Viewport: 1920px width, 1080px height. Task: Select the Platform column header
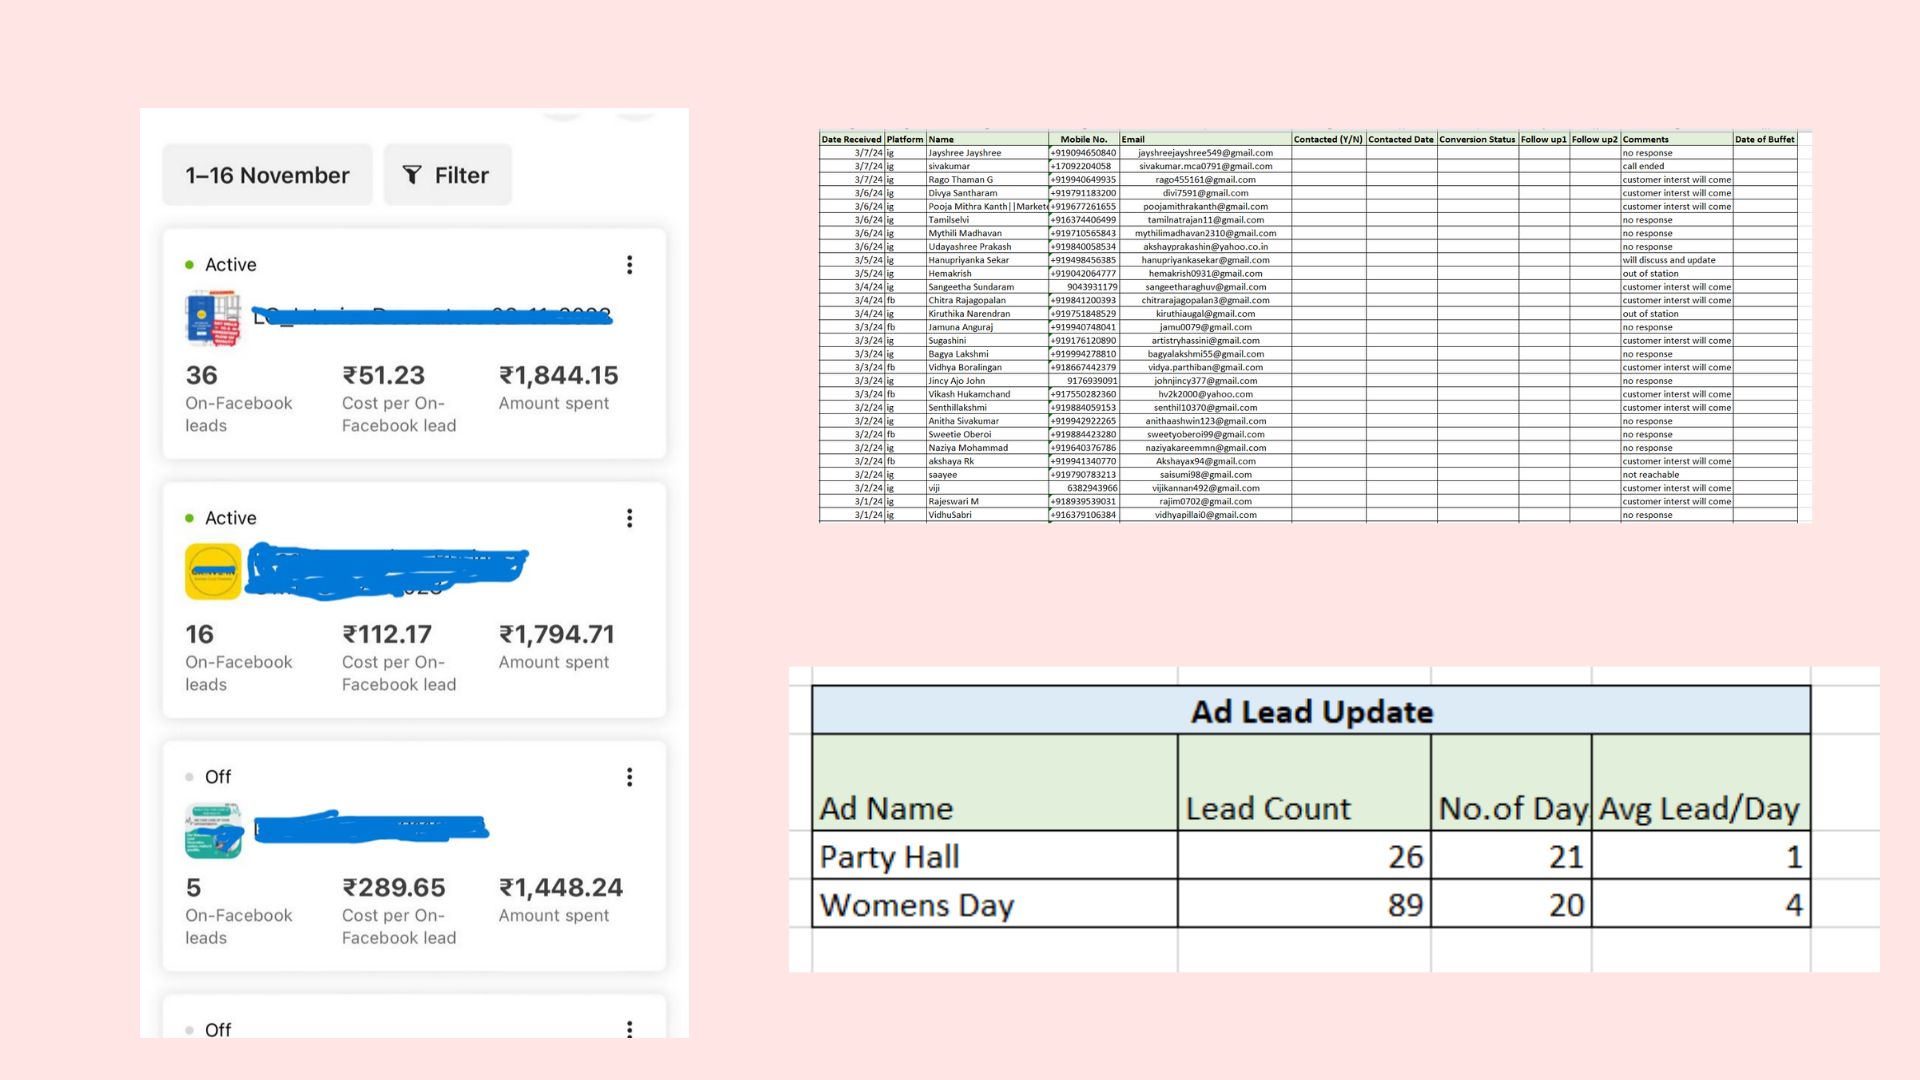(x=905, y=139)
